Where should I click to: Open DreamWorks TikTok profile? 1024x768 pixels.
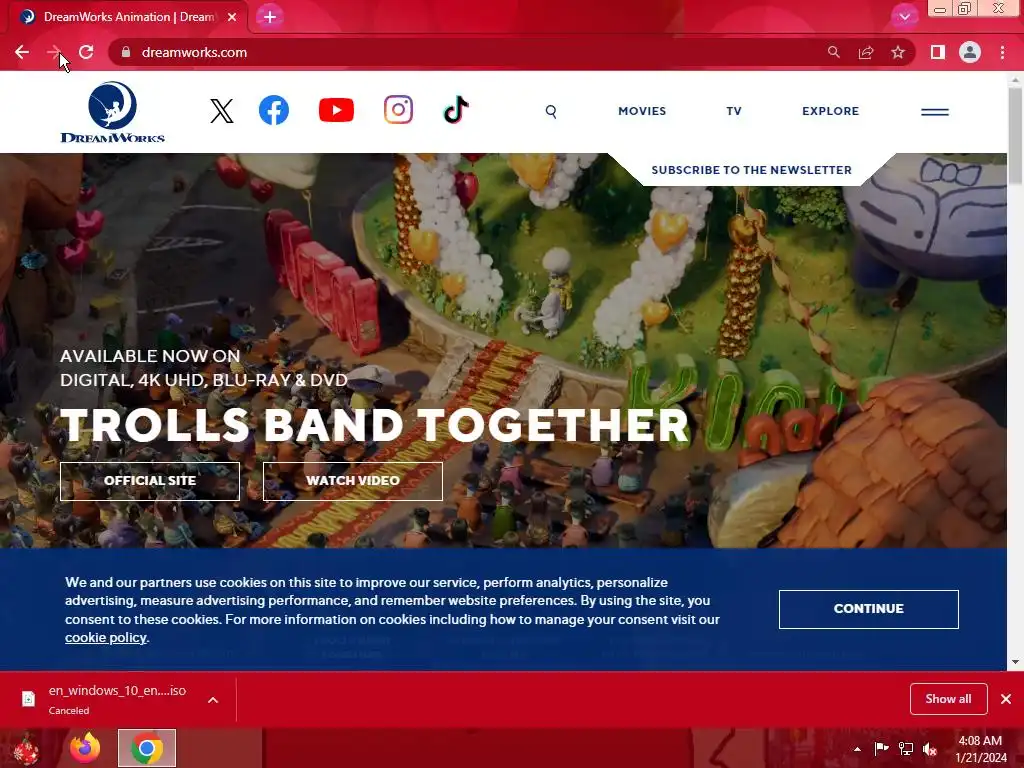coord(456,110)
